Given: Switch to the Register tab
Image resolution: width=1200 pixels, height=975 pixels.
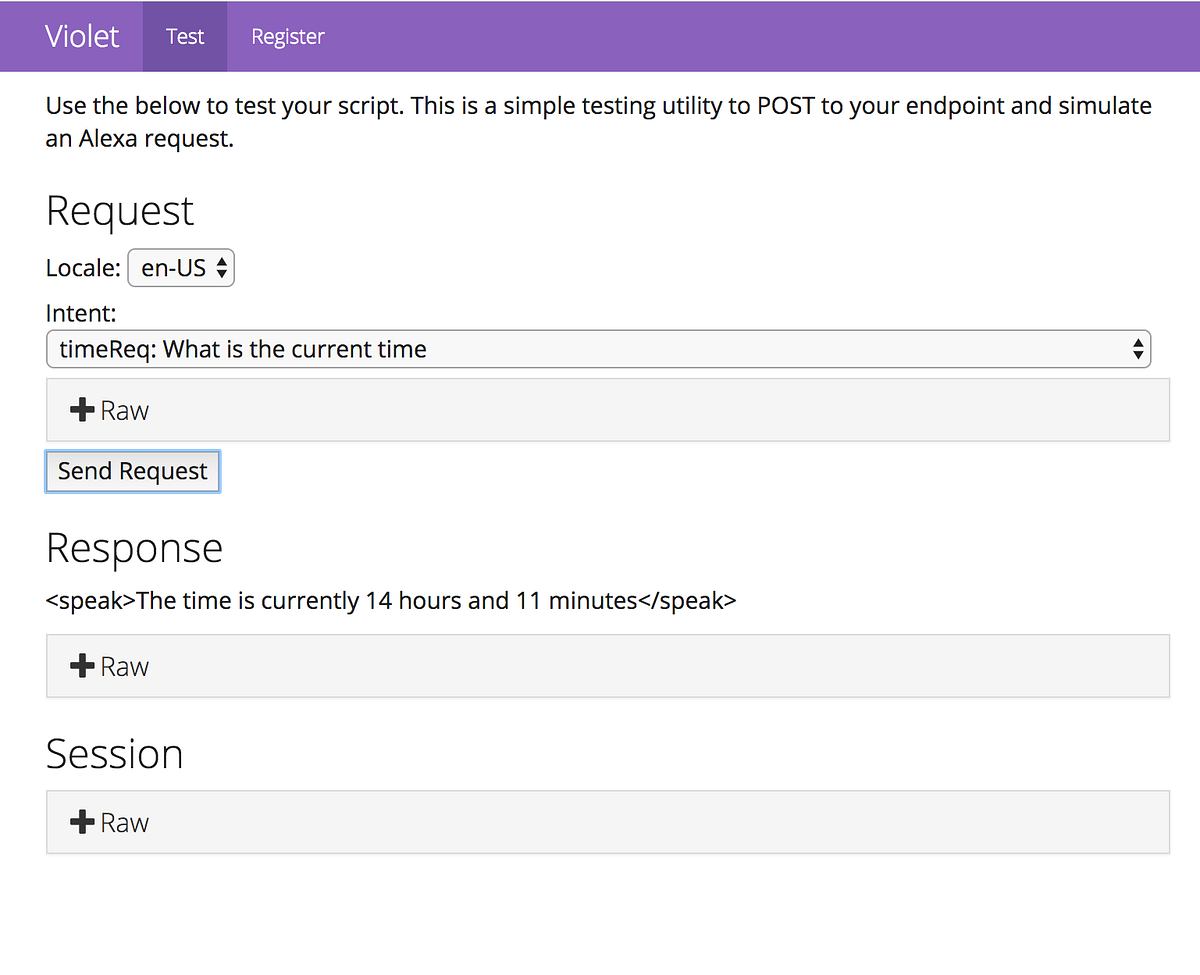Looking at the screenshot, I should pyautogui.click(x=288, y=36).
